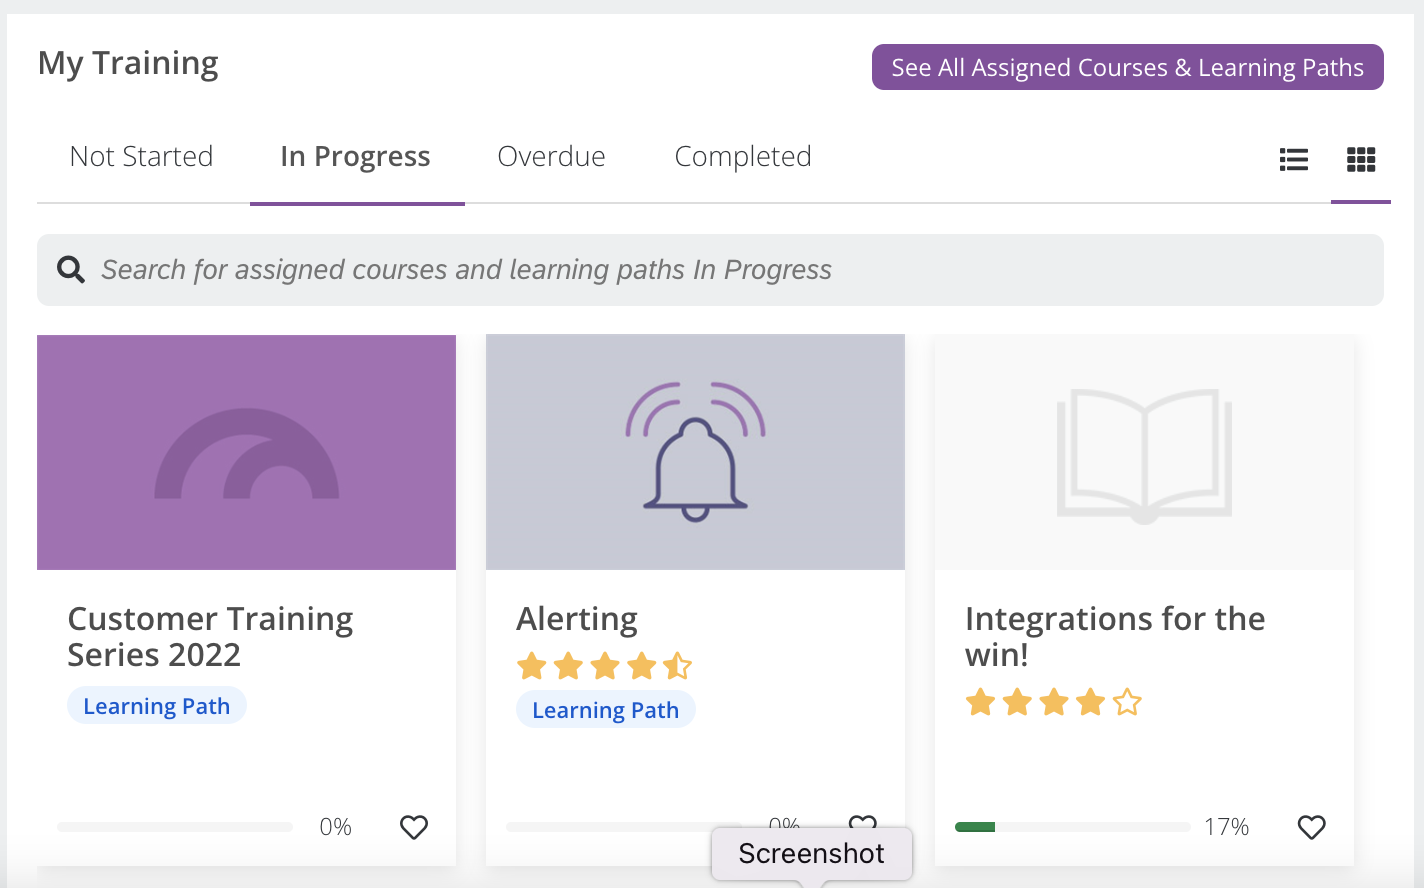Screen dimensions: 1424x888
Task: Open See All Assigned Courses & Learning Paths
Action: tap(1127, 67)
